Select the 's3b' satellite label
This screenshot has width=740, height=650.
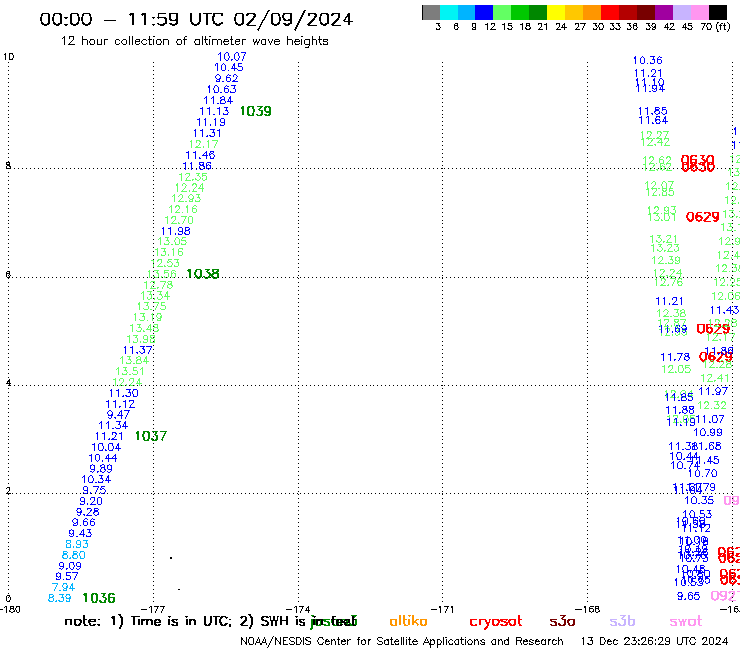tap(622, 621)
